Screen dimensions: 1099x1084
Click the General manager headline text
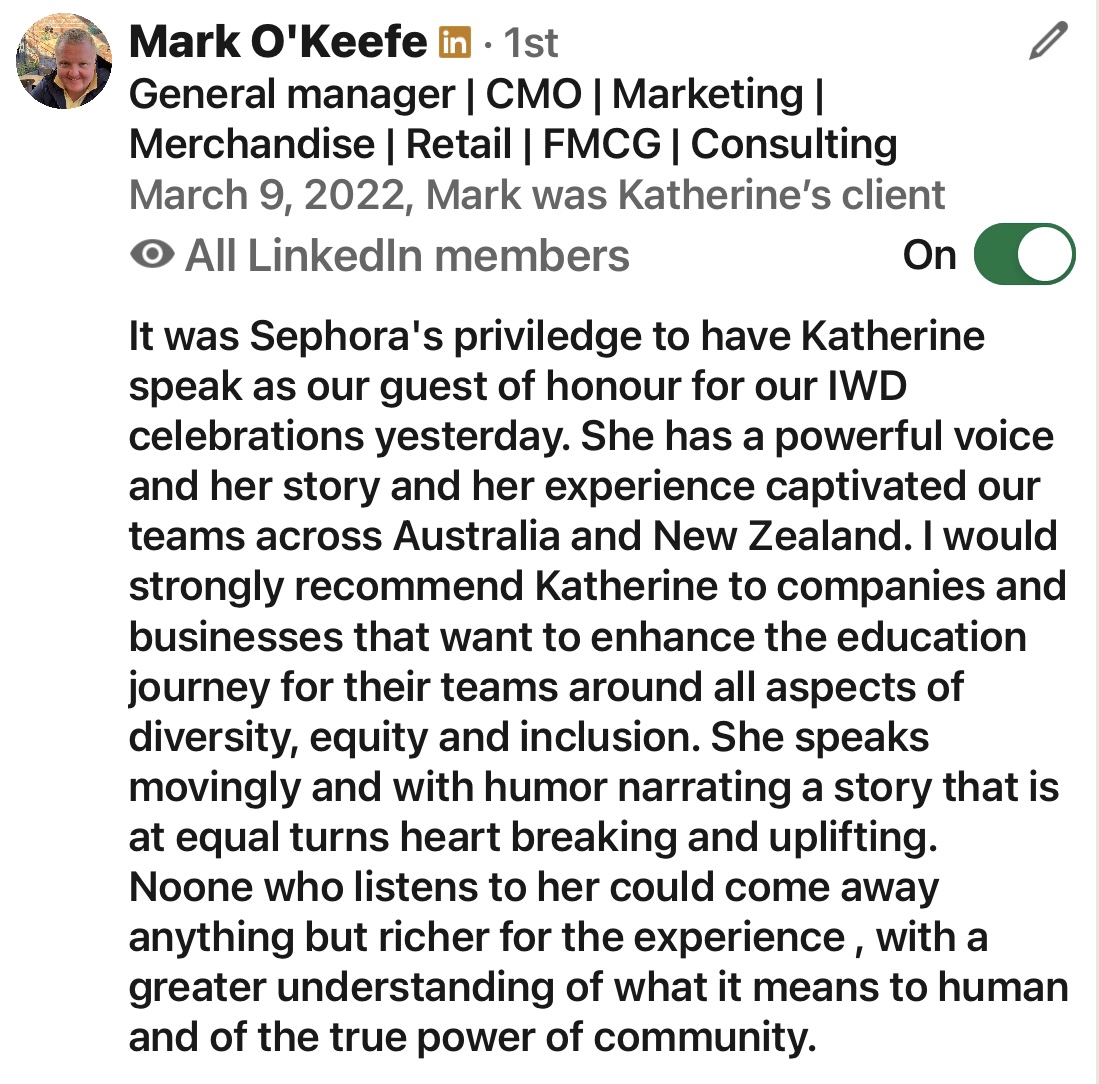[x=292, y=94]
